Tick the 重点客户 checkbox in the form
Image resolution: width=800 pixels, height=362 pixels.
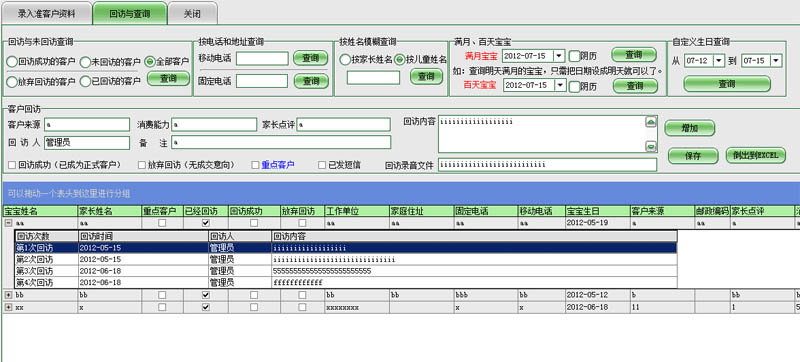(x=256, y=165)
